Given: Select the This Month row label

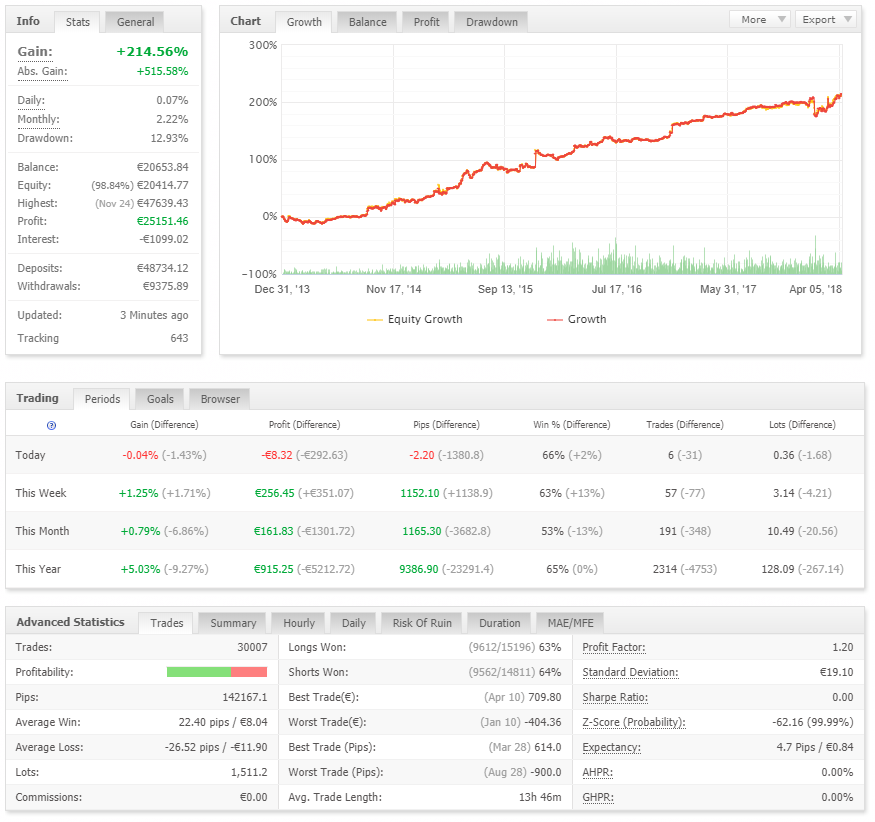Looking at the screenshot, I should (x=42, y=531).
